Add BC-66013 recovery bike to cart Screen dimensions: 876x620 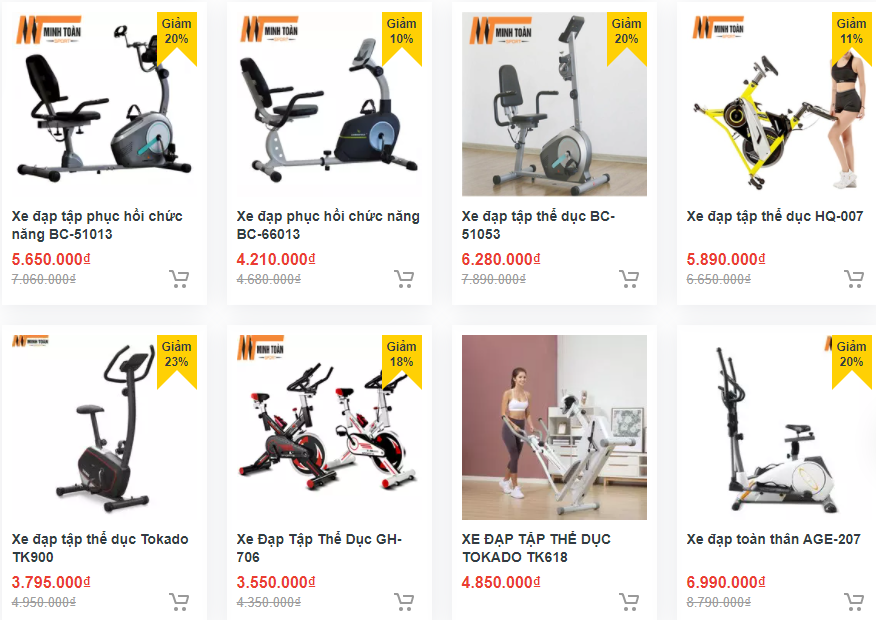click(404, 278)
